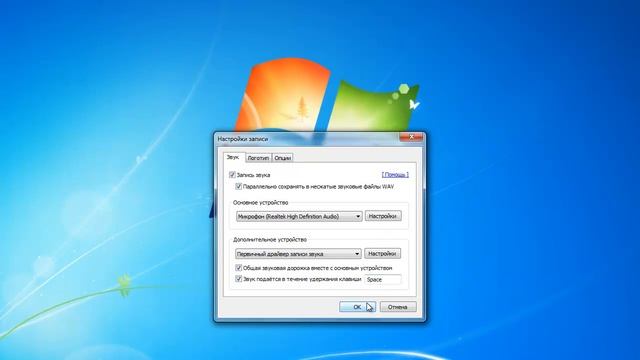Click the Space hotkey input field
The image size is (640, 360).
click(x=383, y=280)
